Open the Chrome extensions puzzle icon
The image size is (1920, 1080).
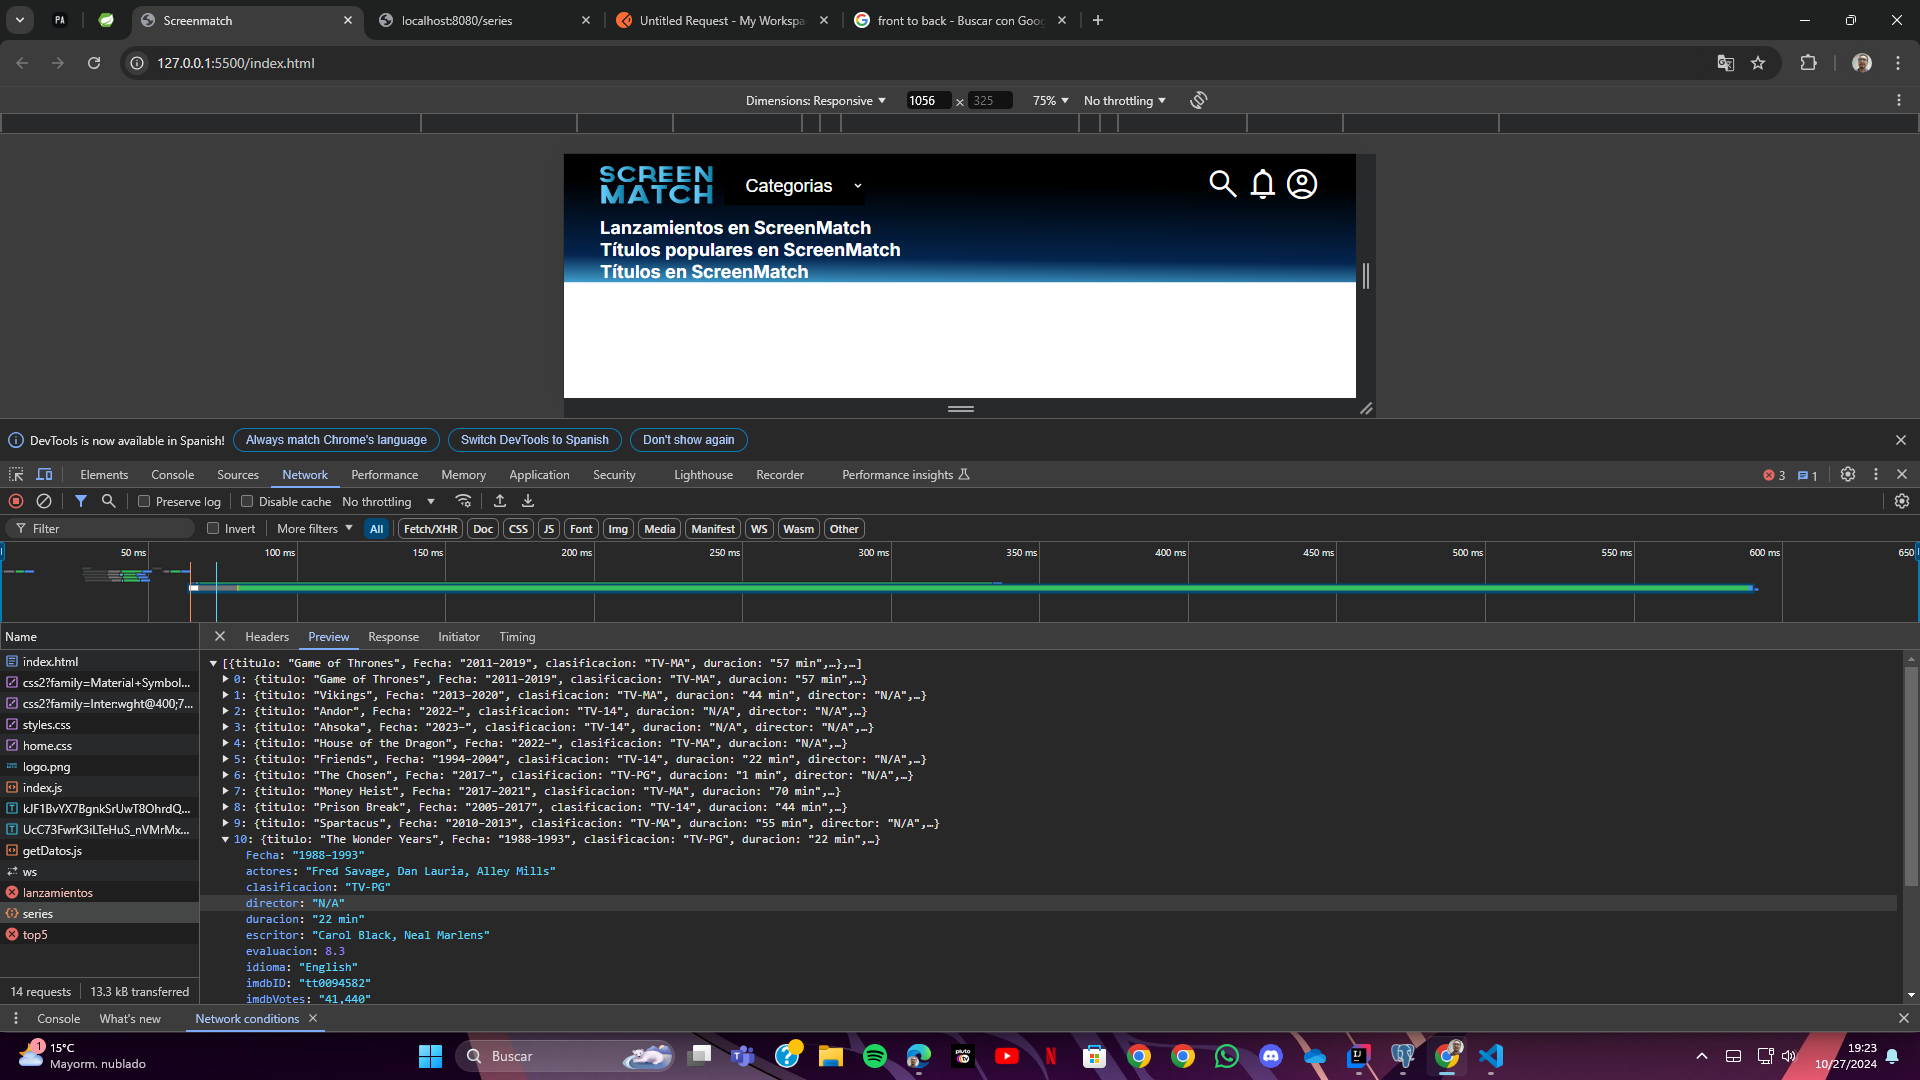click(x=1808, y=63)
